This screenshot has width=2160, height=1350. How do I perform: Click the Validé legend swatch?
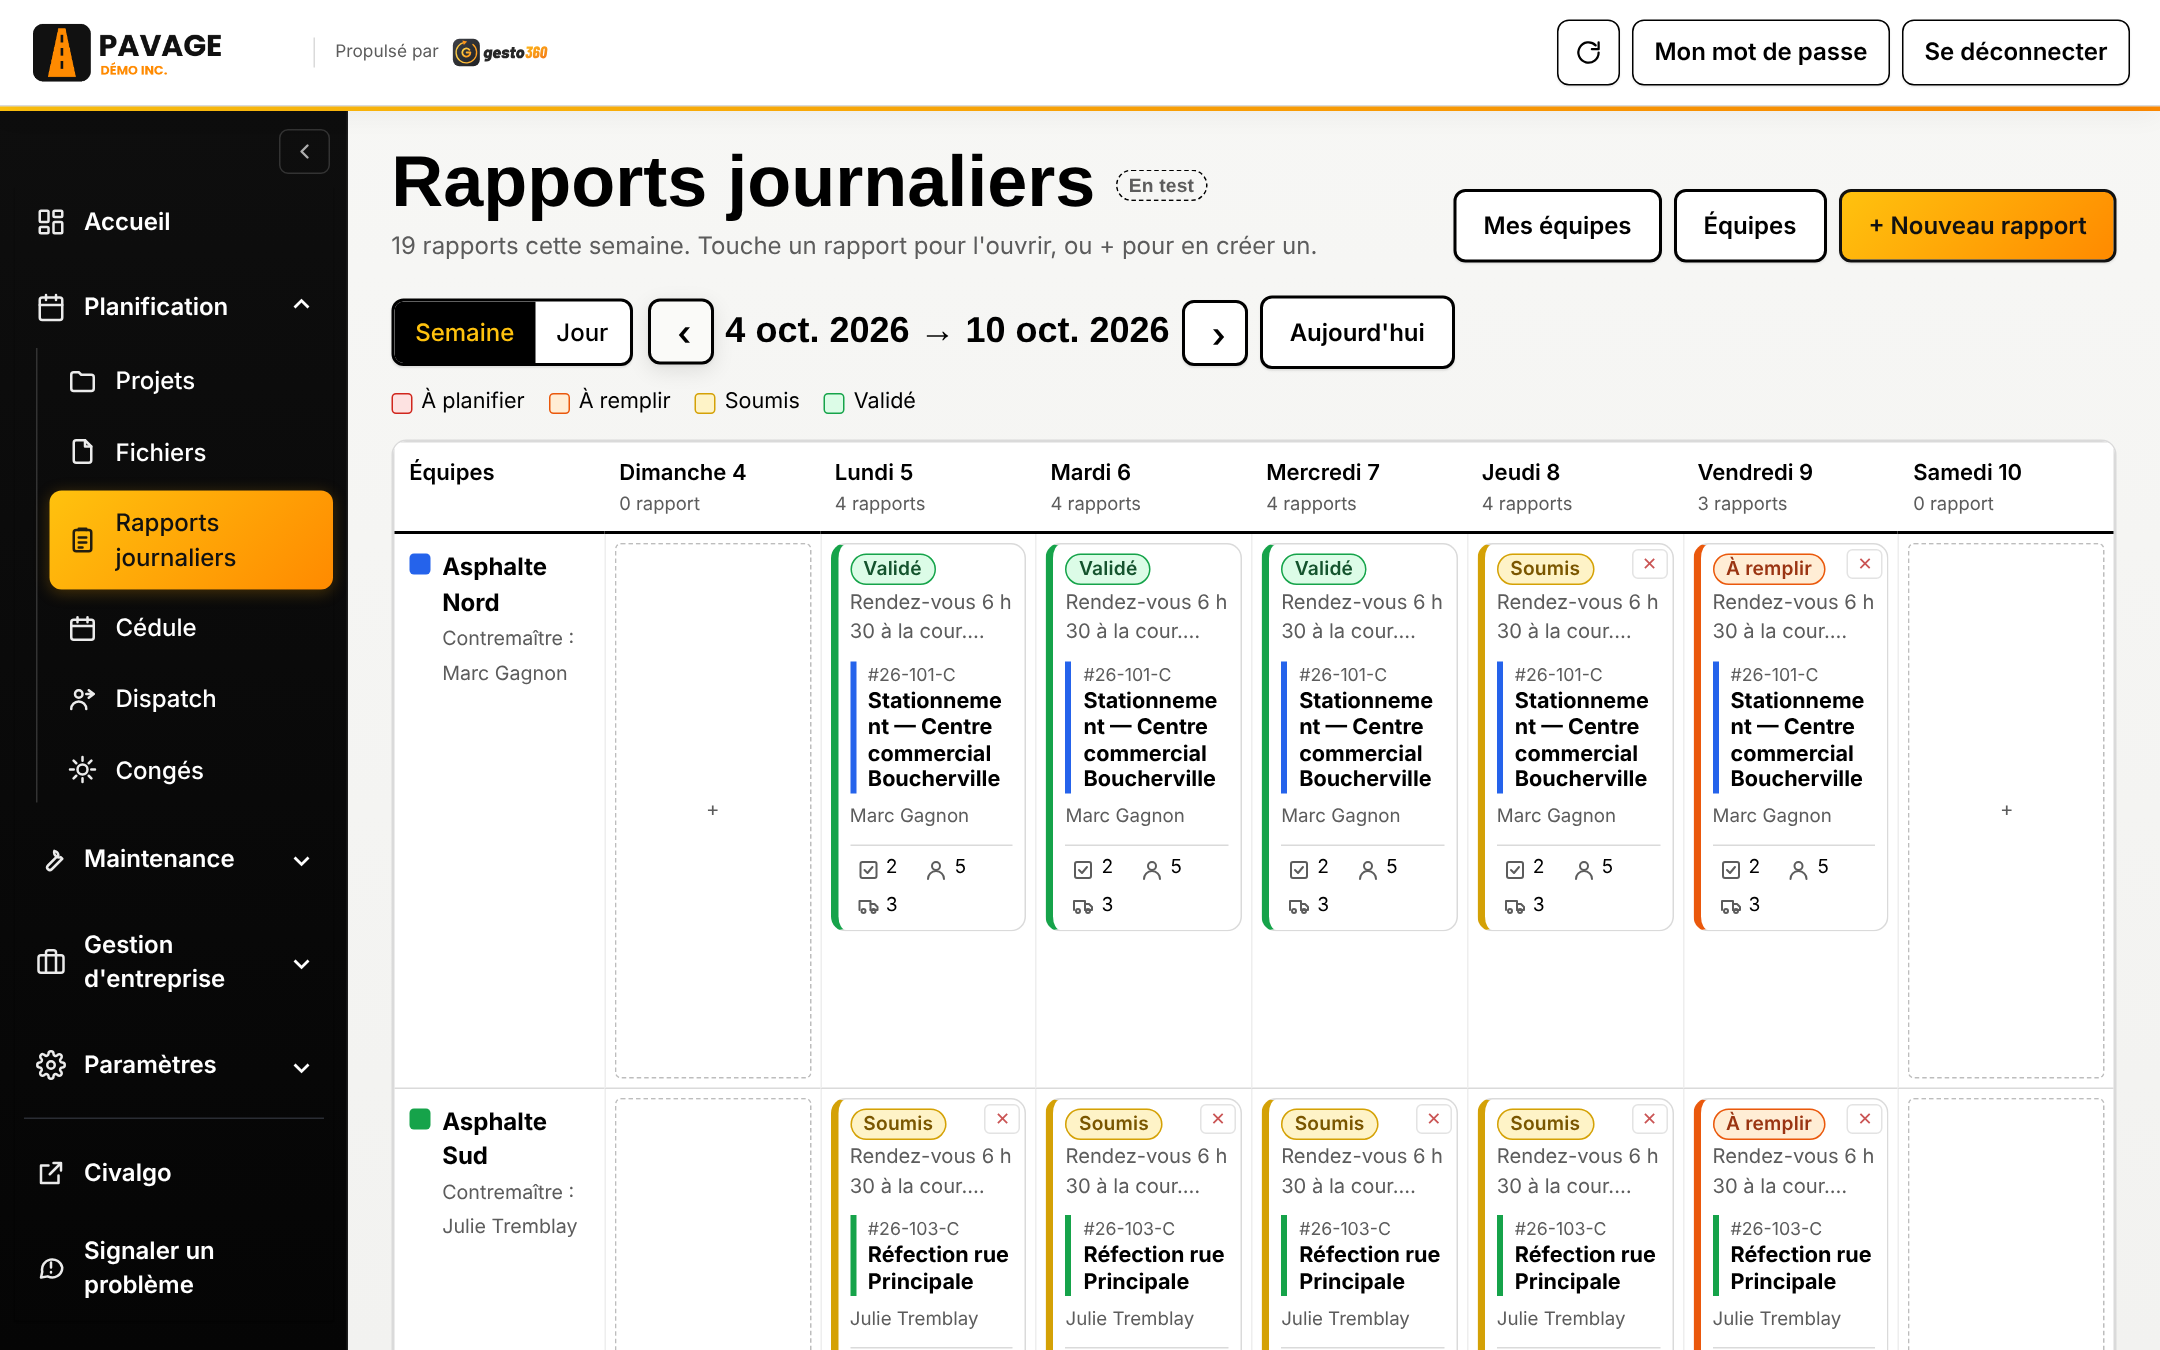point(834,403)
